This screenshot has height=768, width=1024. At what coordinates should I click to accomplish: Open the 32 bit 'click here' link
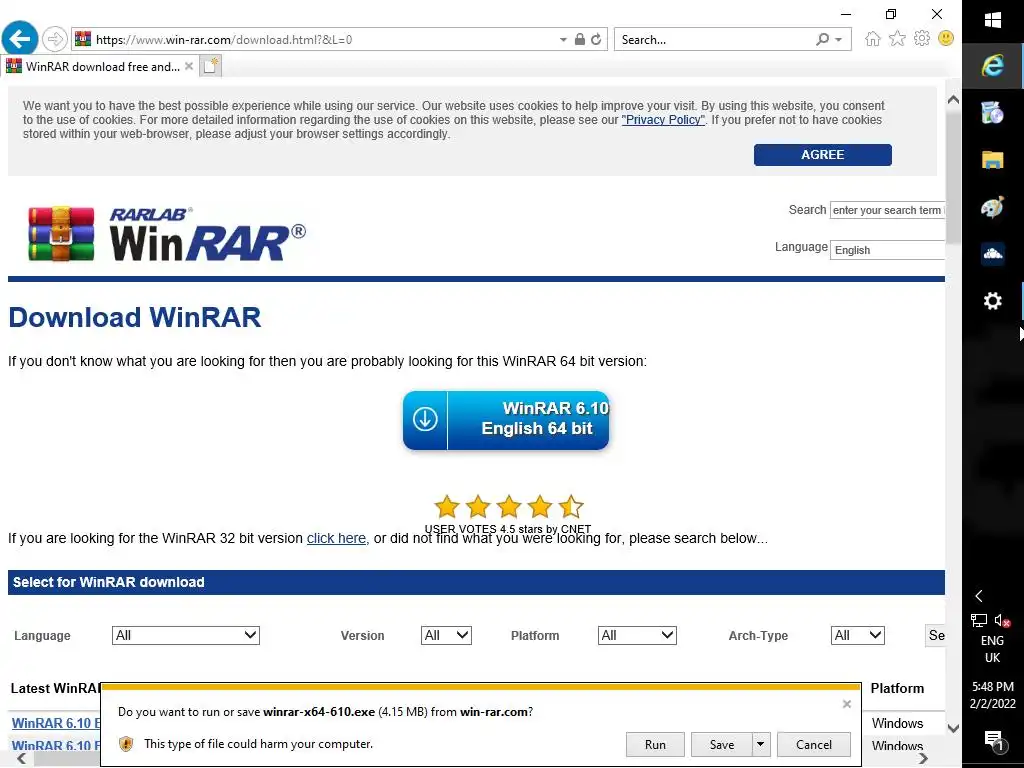click(x=338, y=538)
